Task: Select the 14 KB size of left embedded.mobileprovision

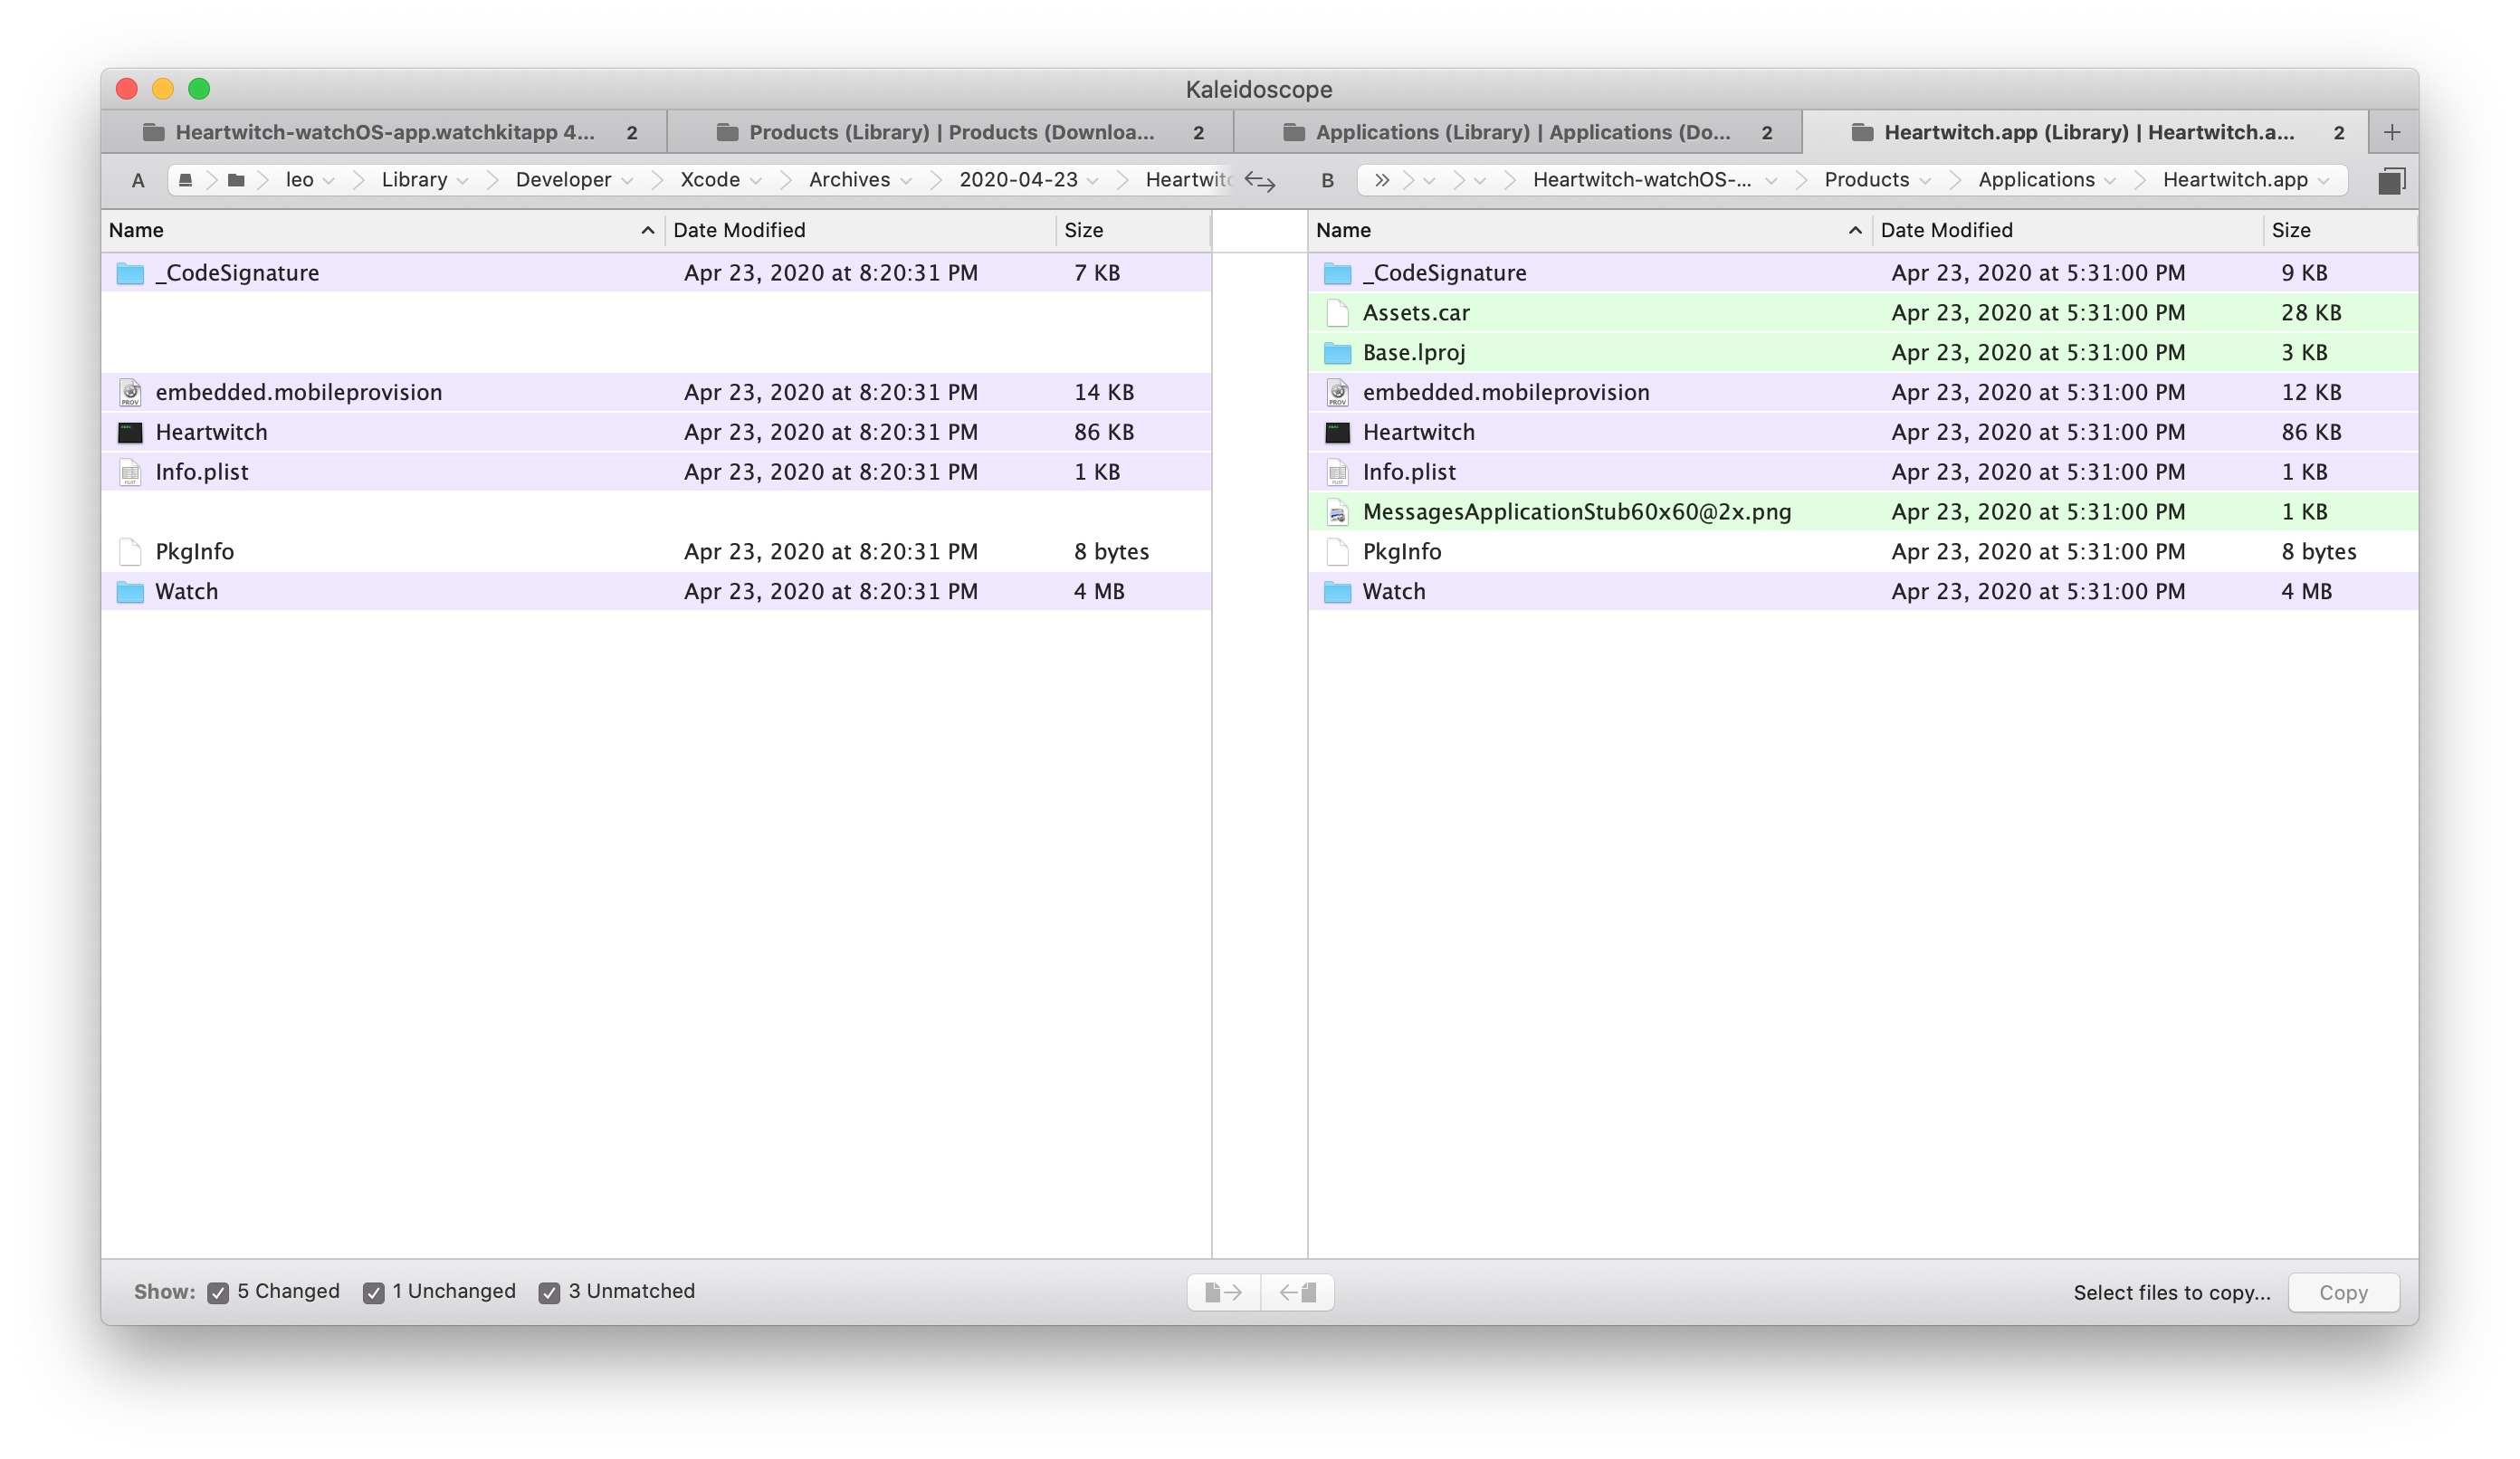Action: pos(1104,392)
